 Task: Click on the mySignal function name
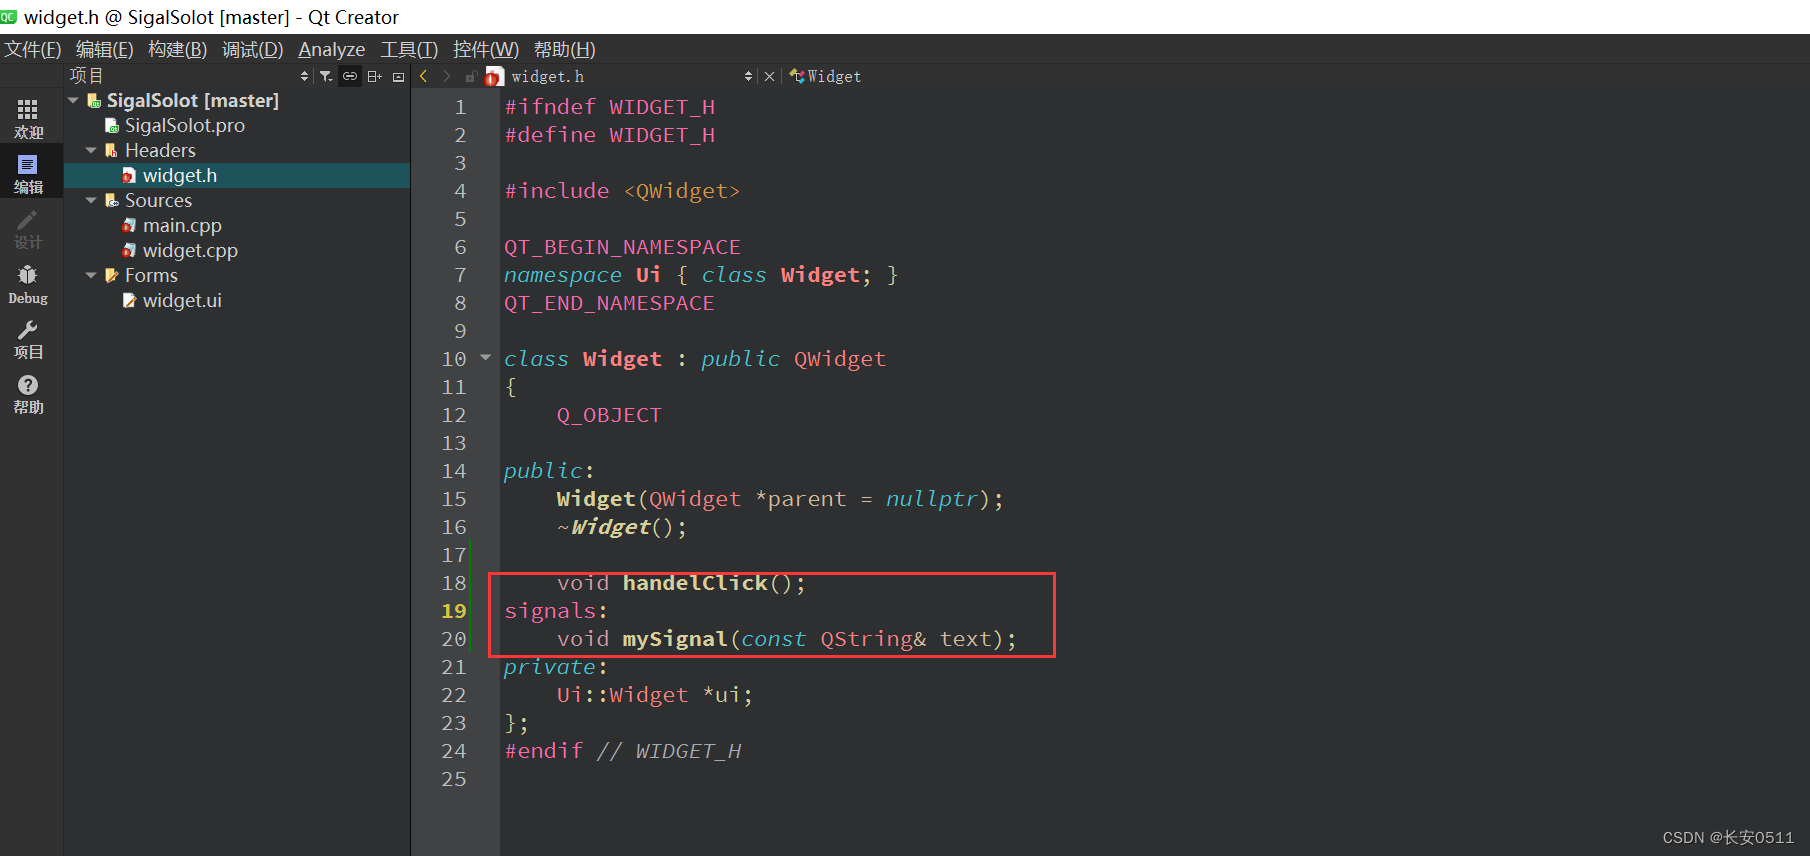coord(675,639)
